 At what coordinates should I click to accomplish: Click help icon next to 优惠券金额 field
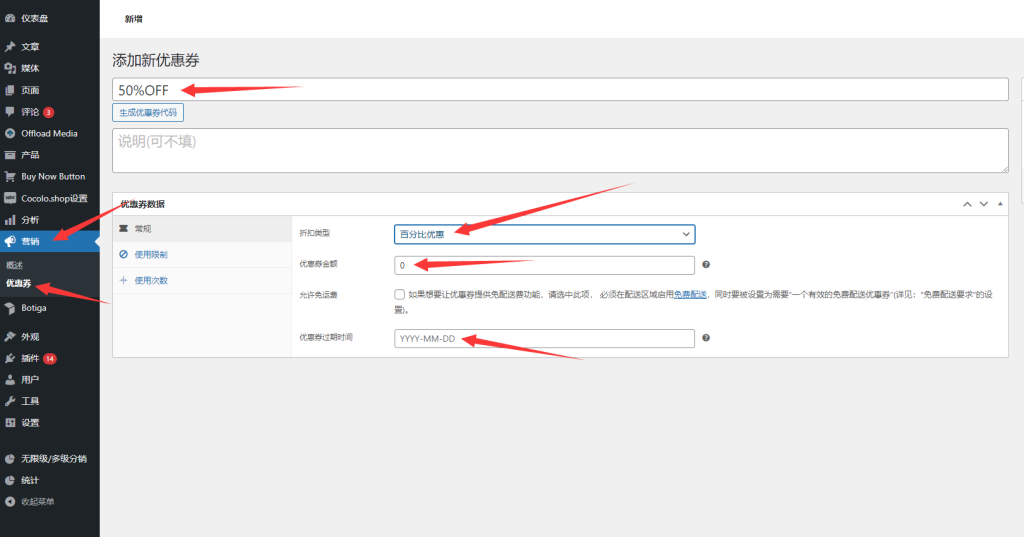pyautogui.click(x=706, y=265)
